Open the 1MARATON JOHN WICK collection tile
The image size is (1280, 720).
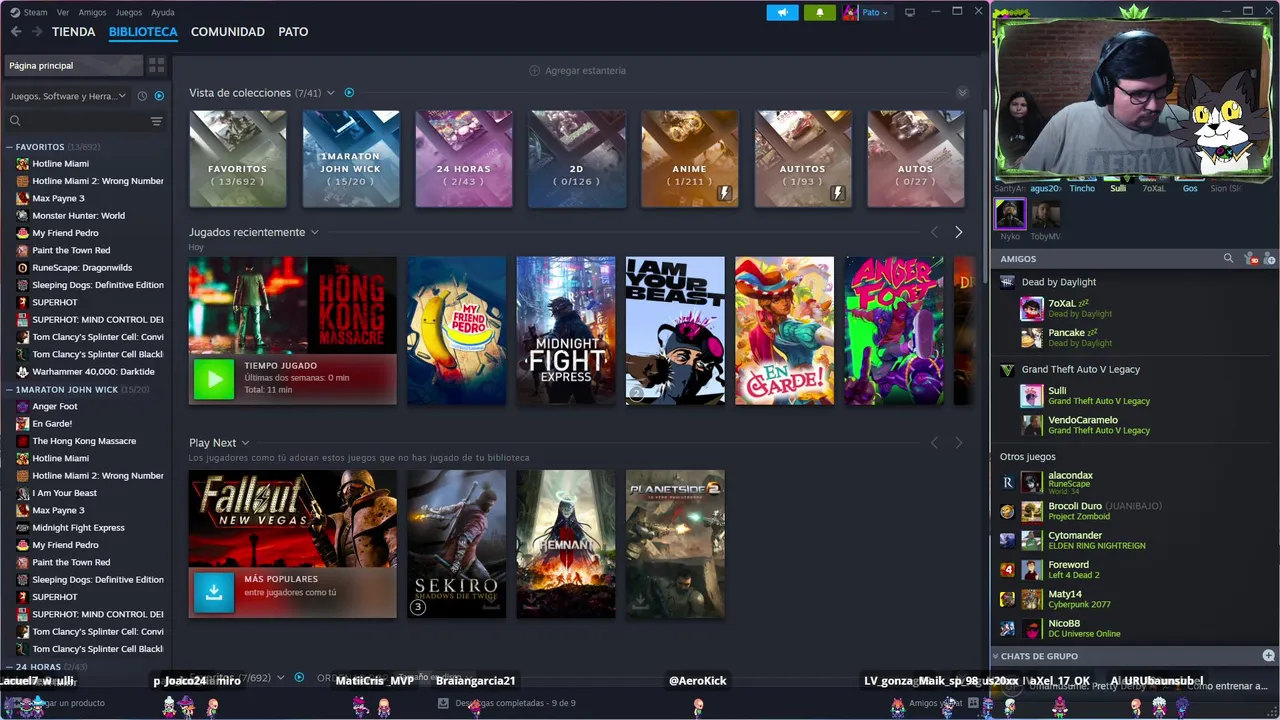(351, 159)
